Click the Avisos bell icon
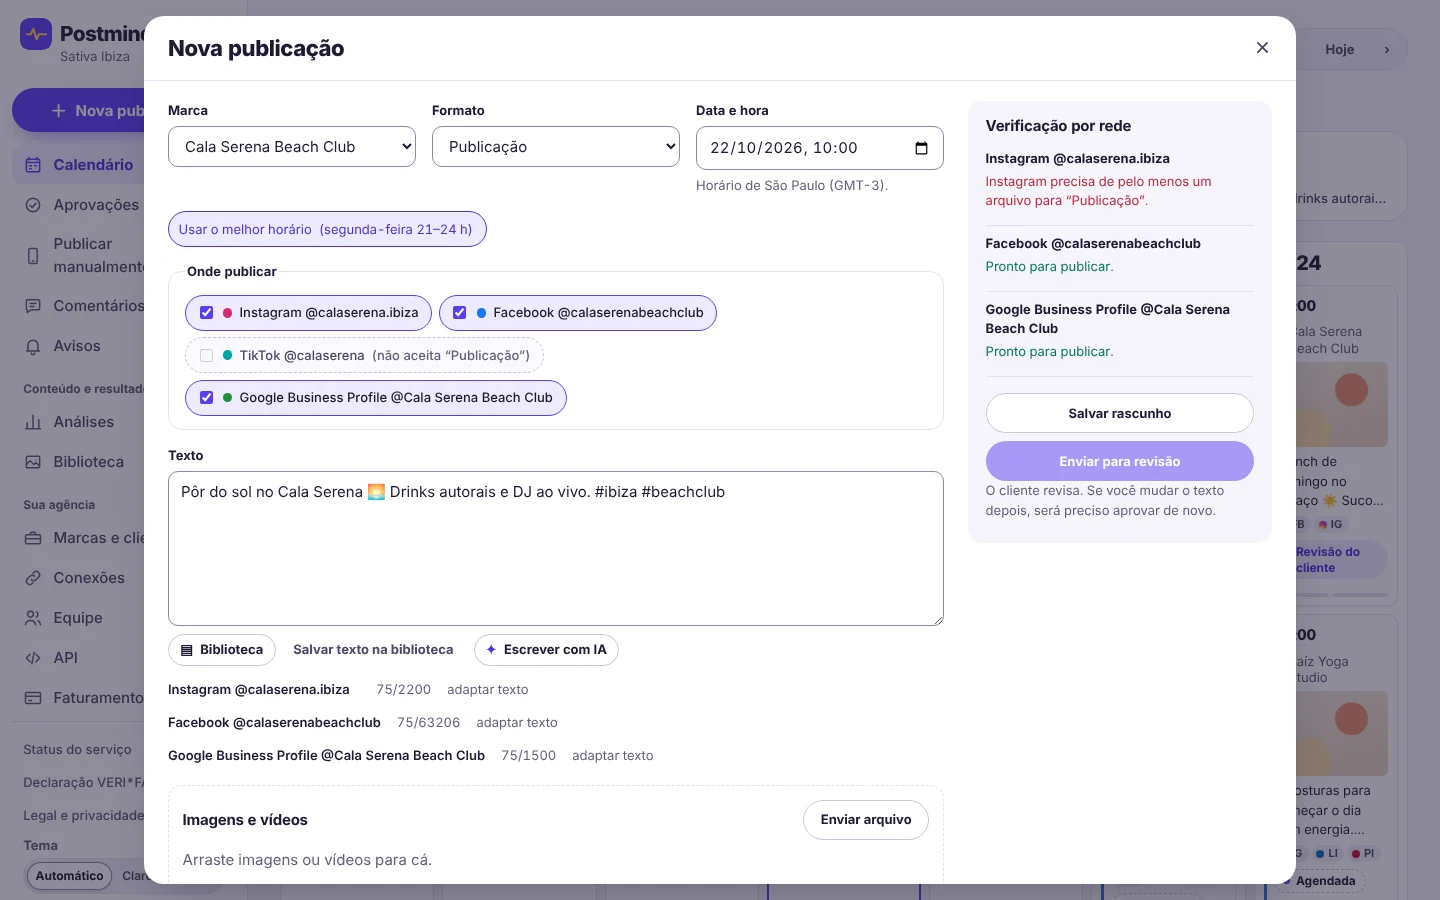The image size is (1440, 900). pyautogui.click(x=33, y=346)
